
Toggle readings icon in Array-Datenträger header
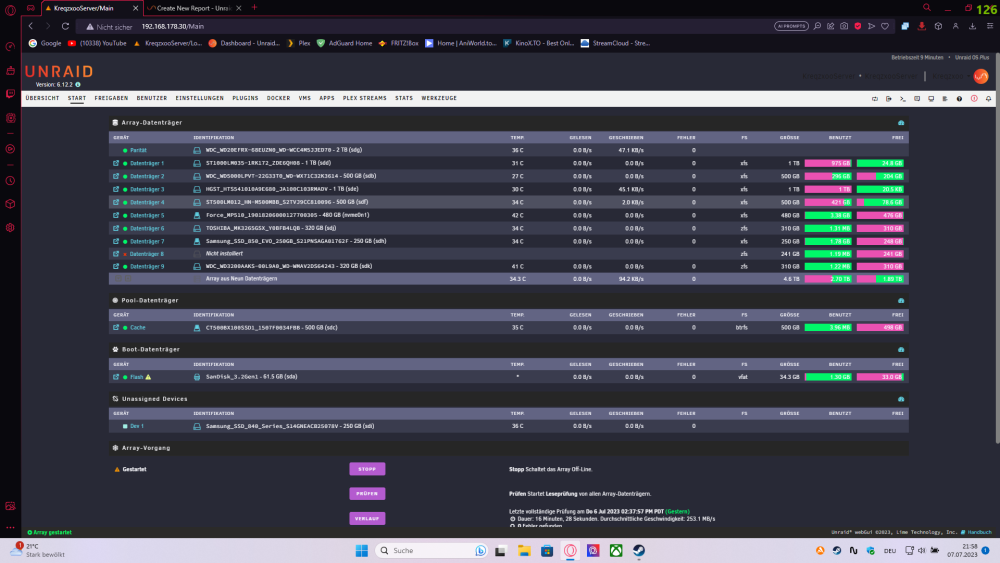(901, 122)
